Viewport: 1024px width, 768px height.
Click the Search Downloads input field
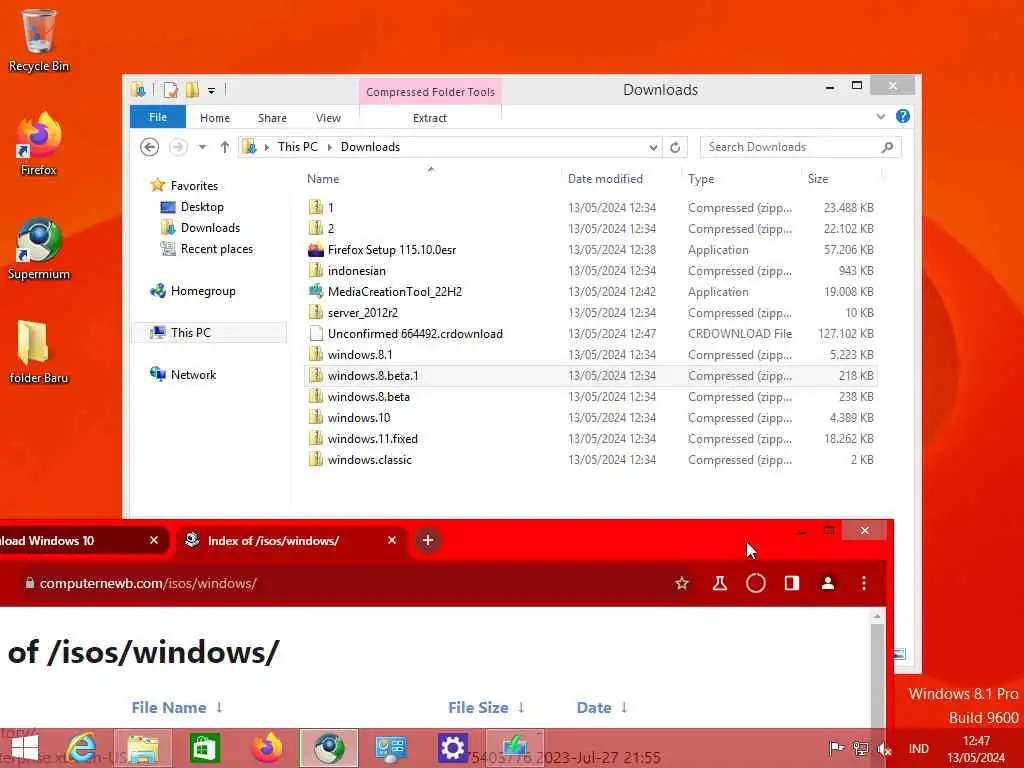(790, 147)
